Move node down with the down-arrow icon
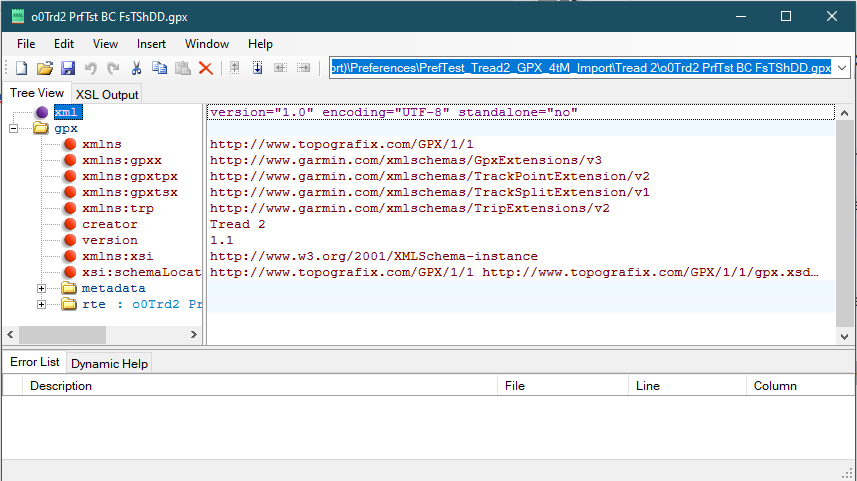 pos(257,68)
